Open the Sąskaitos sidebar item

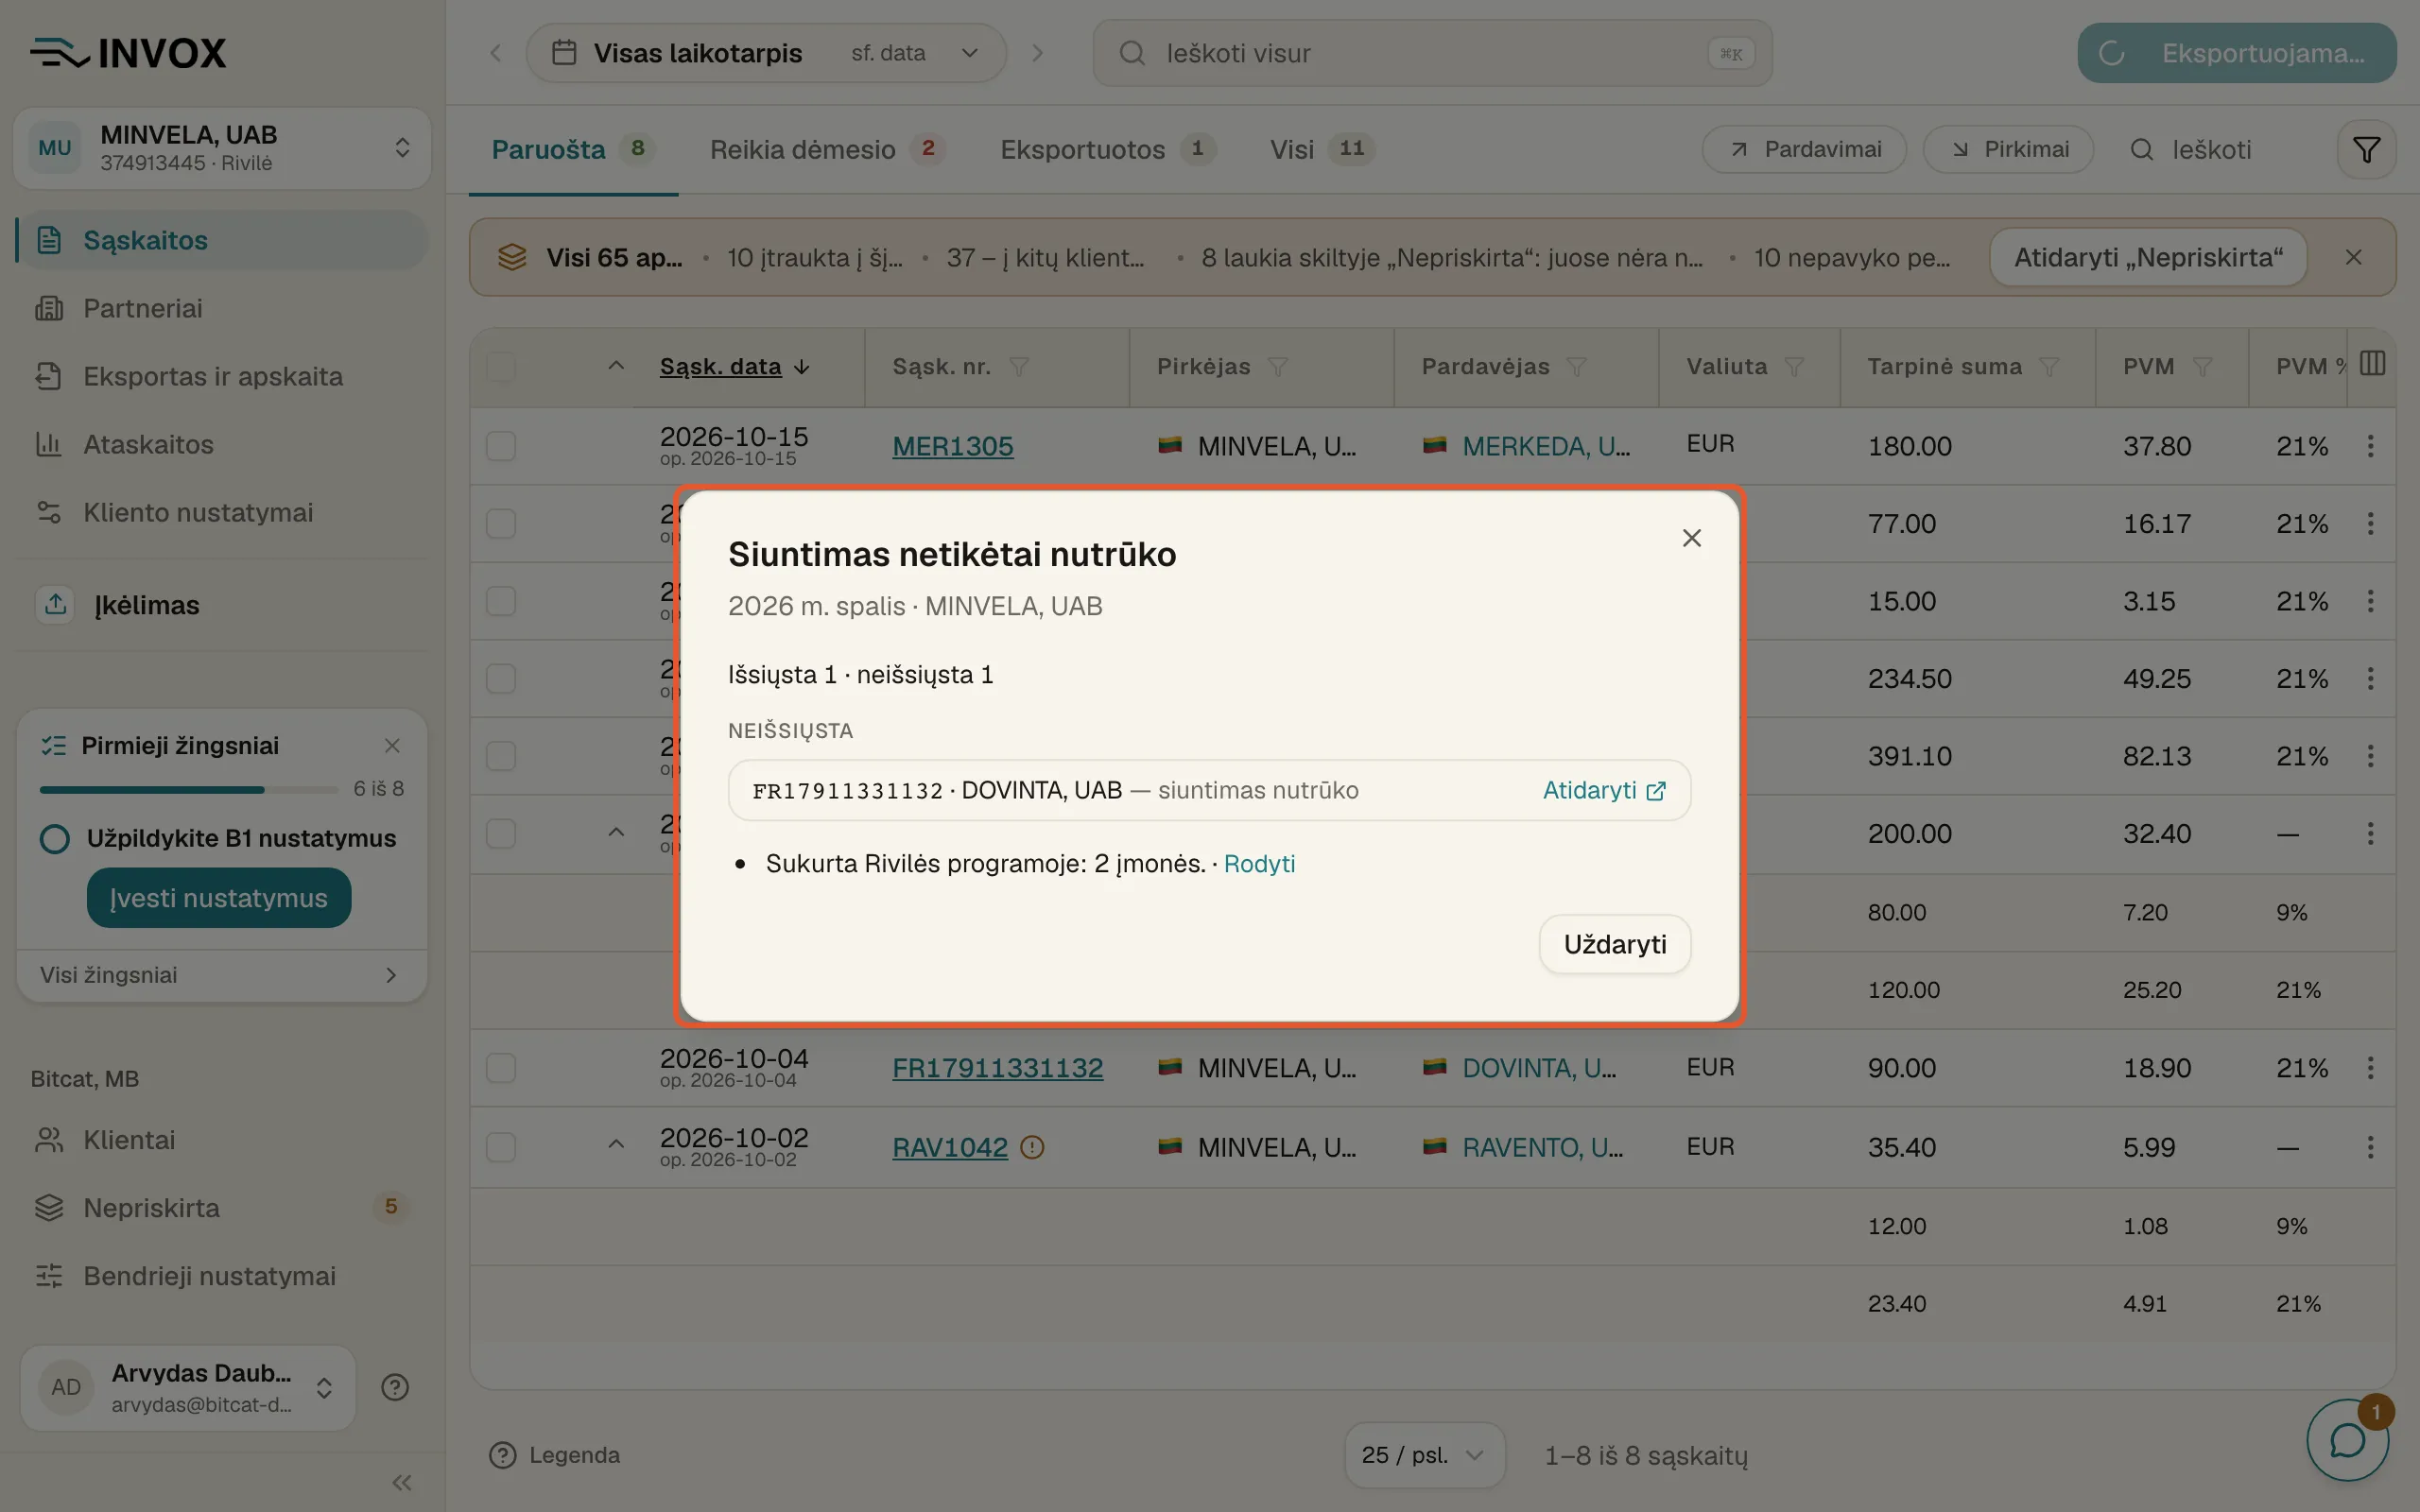(222, 240)
